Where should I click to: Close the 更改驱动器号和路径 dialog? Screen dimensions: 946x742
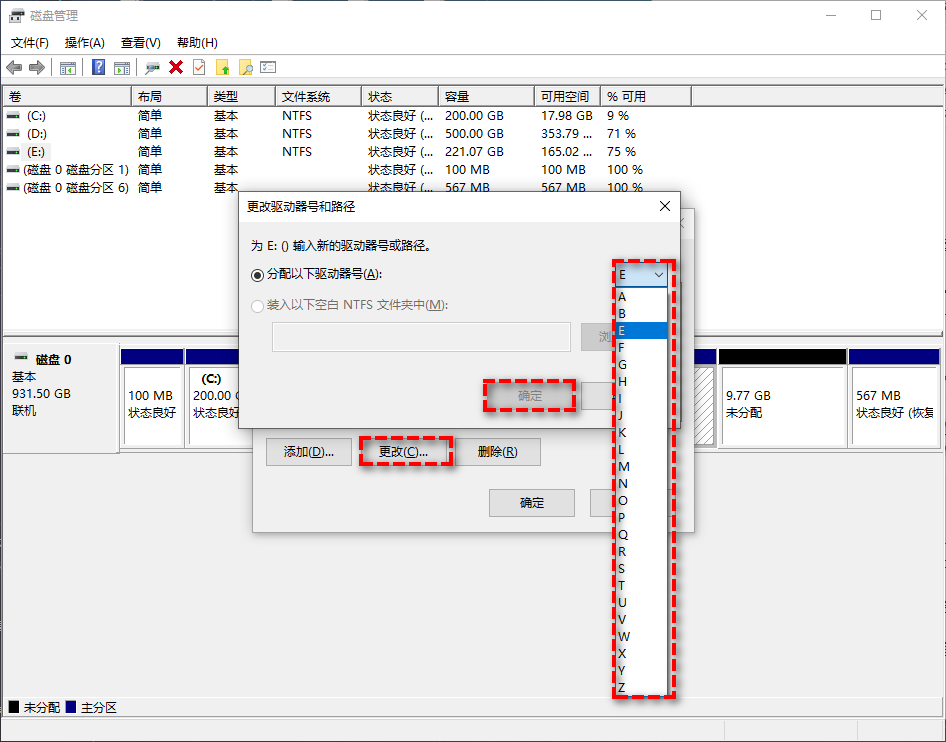point(665,206)
